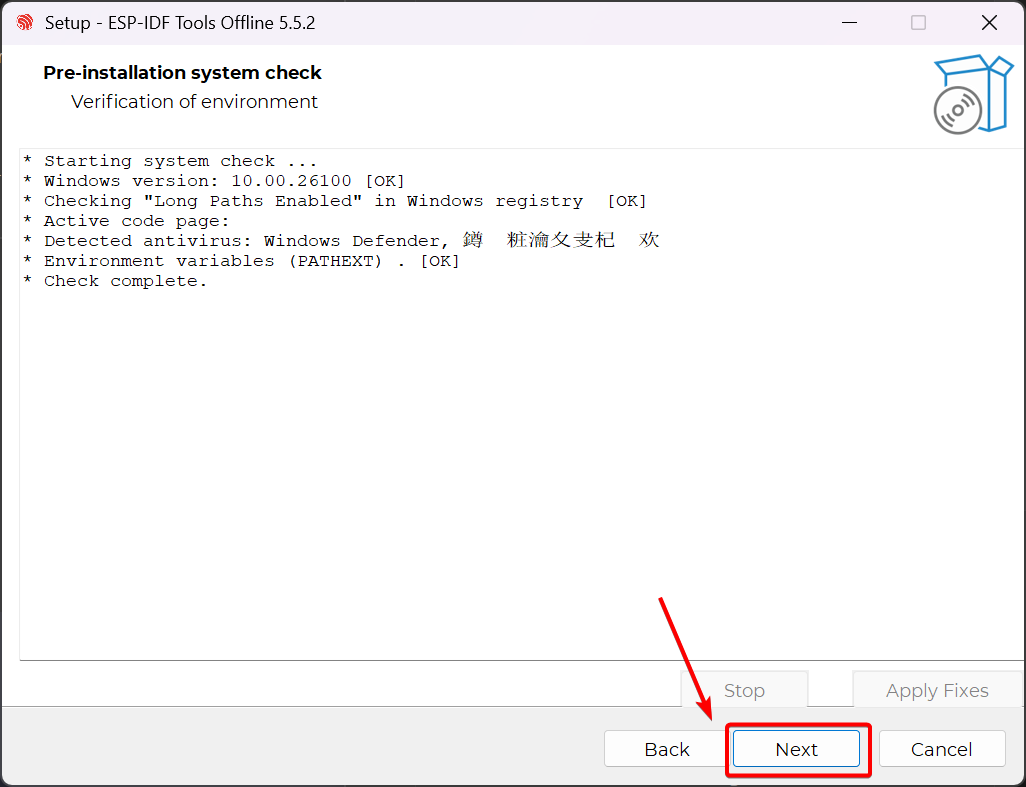Click the 'Long Paths Enabled' log entry

(335, 201)
